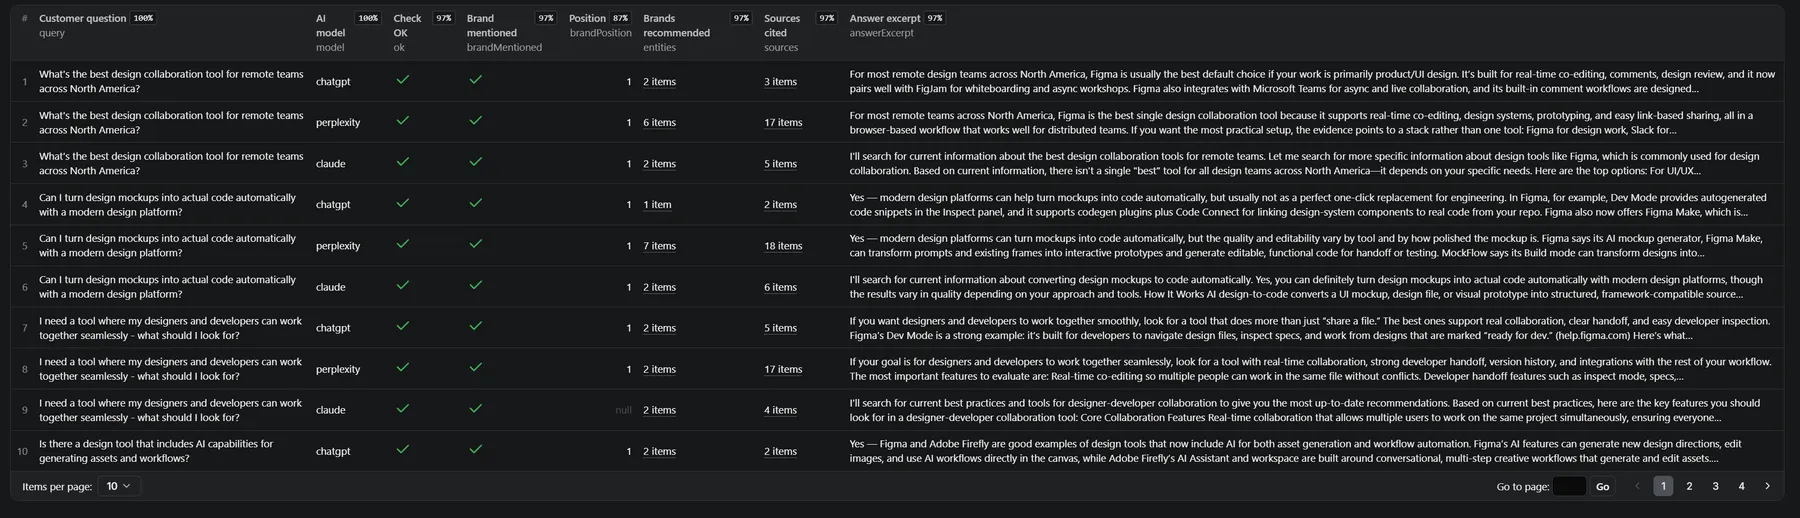Viewport: 1800px width, 518px height.
Task: Select the row 4 question about design mockups
Action: click(x=168, y=205)
